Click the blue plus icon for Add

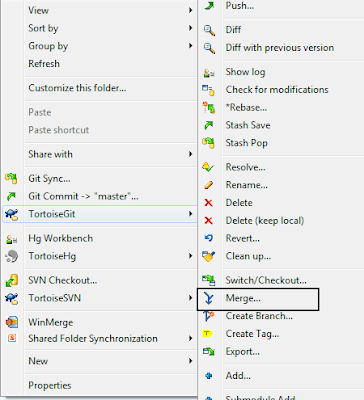pyautogui.click(x=209, y=376)
